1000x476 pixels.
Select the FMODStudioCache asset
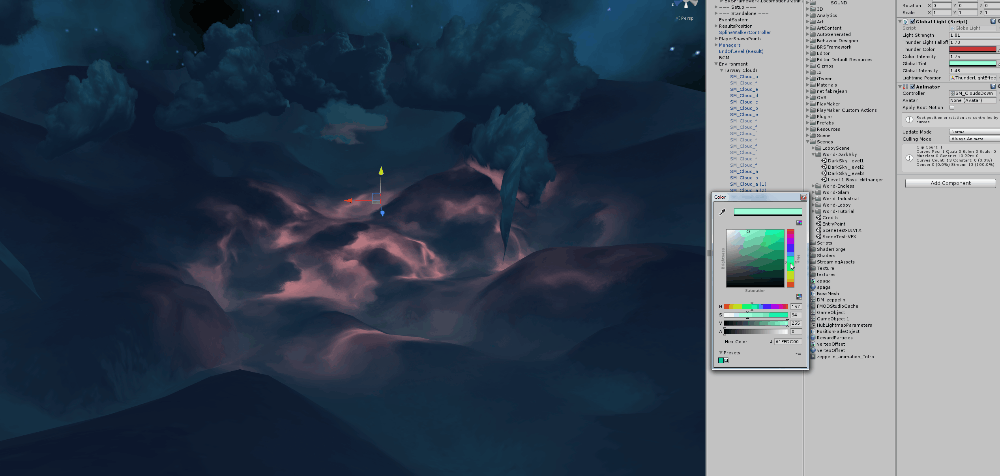tap(836, 306)
